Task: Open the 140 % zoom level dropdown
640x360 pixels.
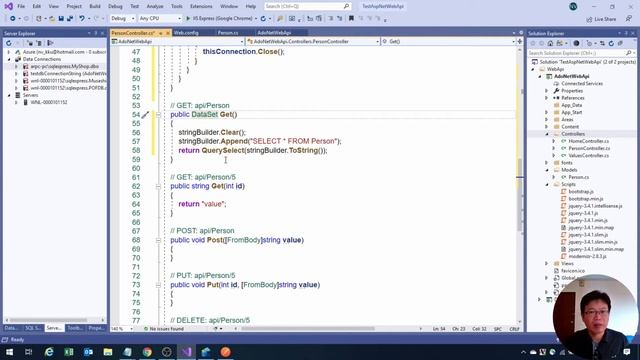Action: (122, 329)
